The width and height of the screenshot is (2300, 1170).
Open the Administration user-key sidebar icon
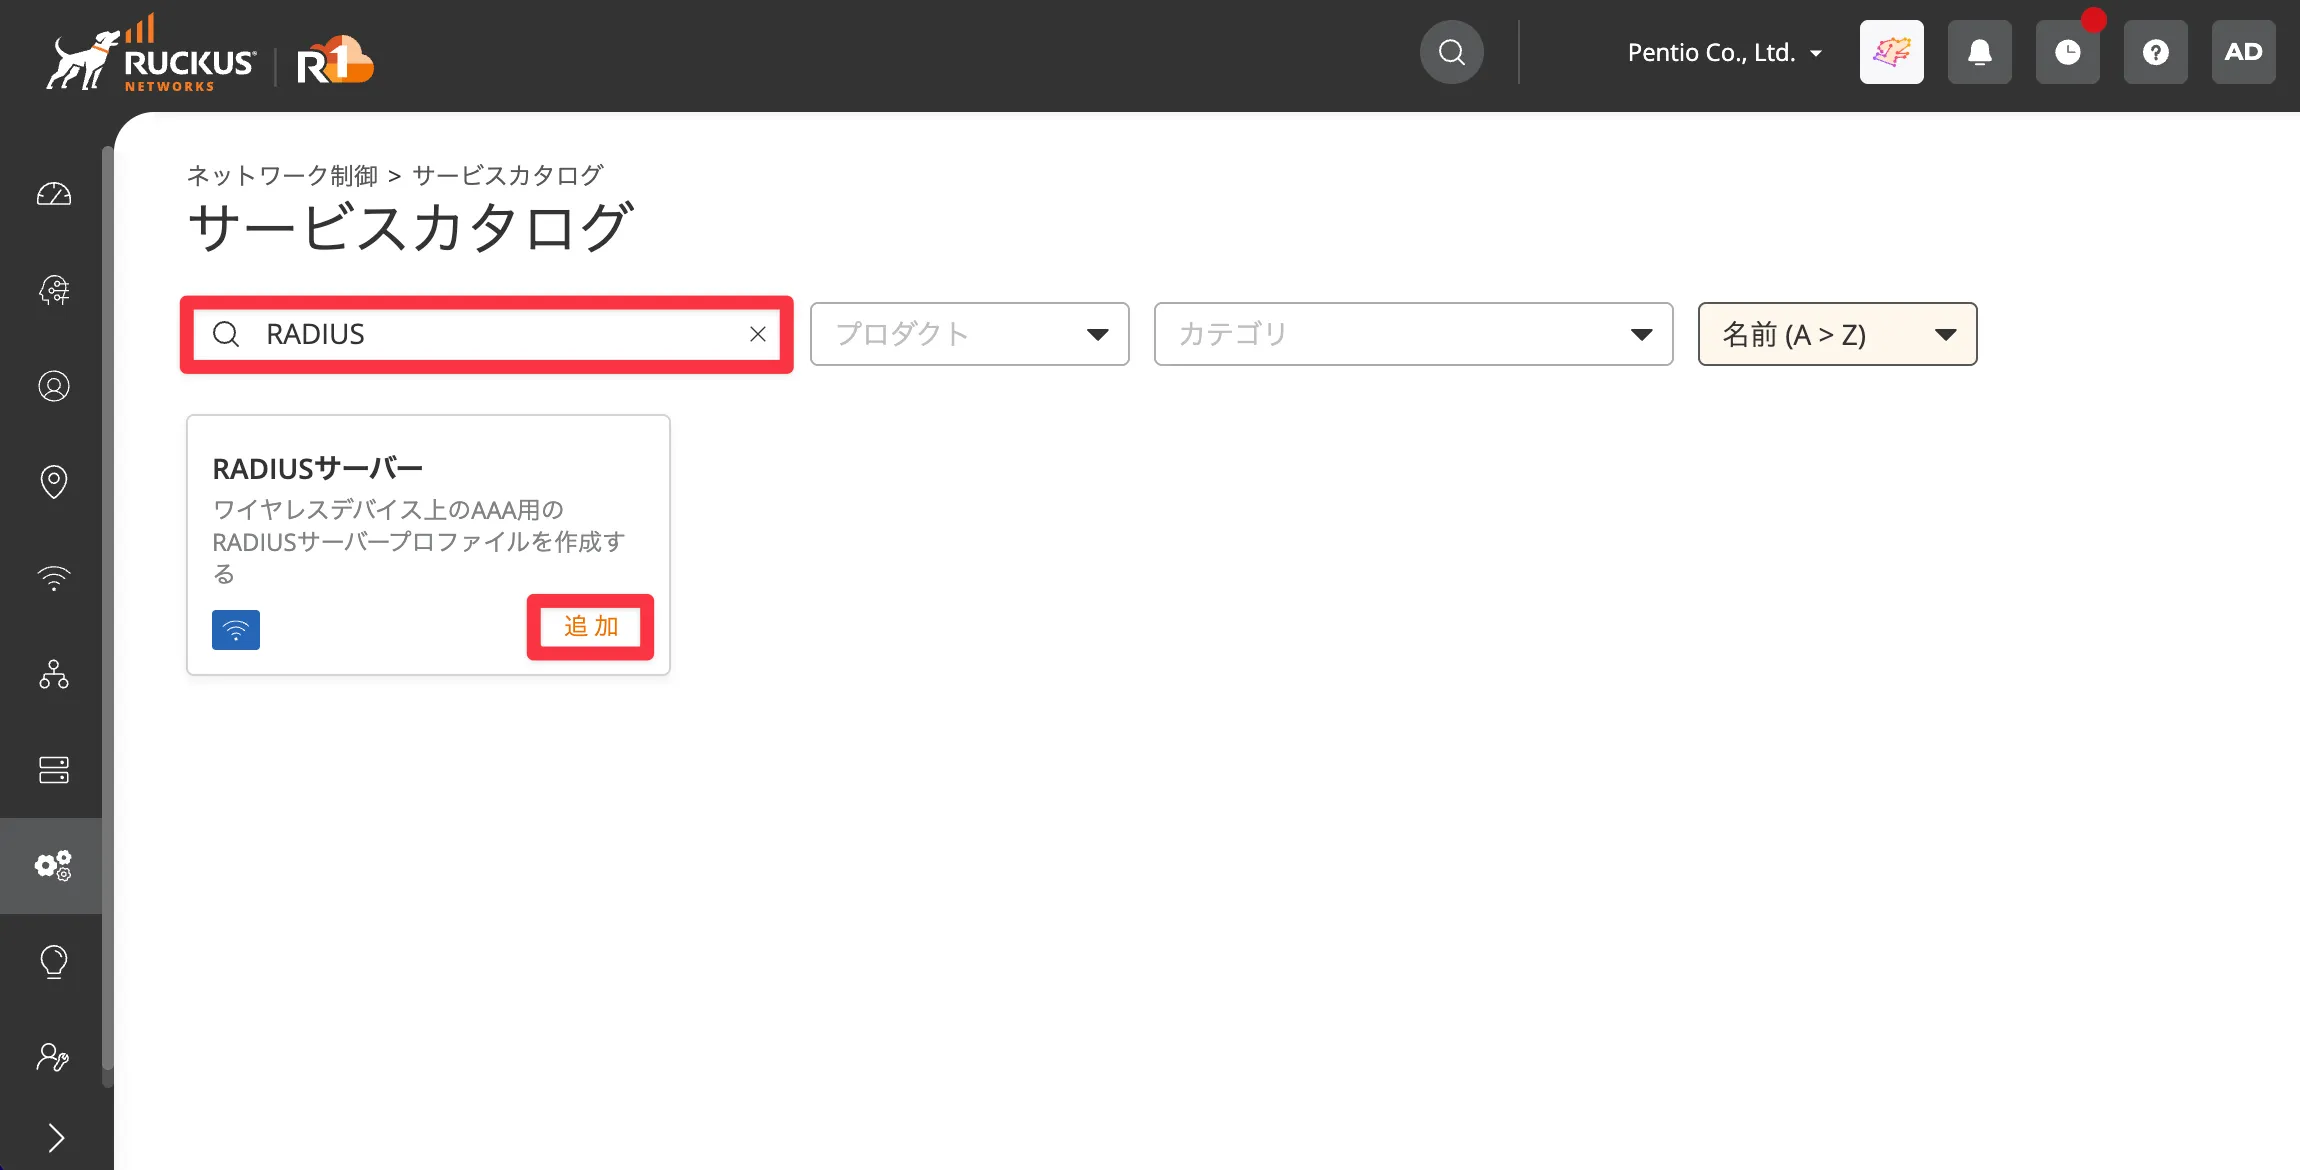point(54,1058)
